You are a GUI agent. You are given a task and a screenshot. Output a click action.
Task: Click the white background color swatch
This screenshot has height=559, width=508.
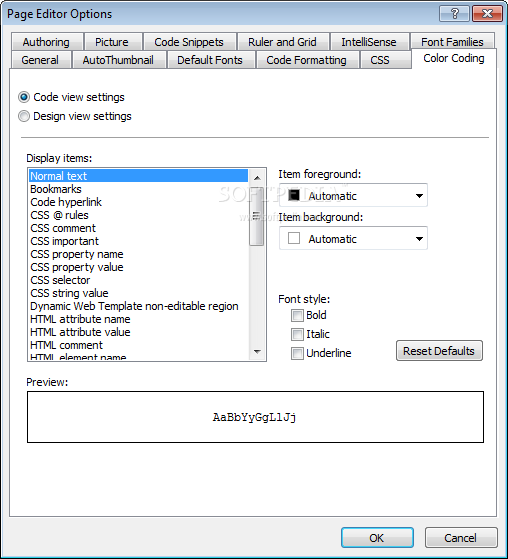pyautogui.click(x=294, y=238)
